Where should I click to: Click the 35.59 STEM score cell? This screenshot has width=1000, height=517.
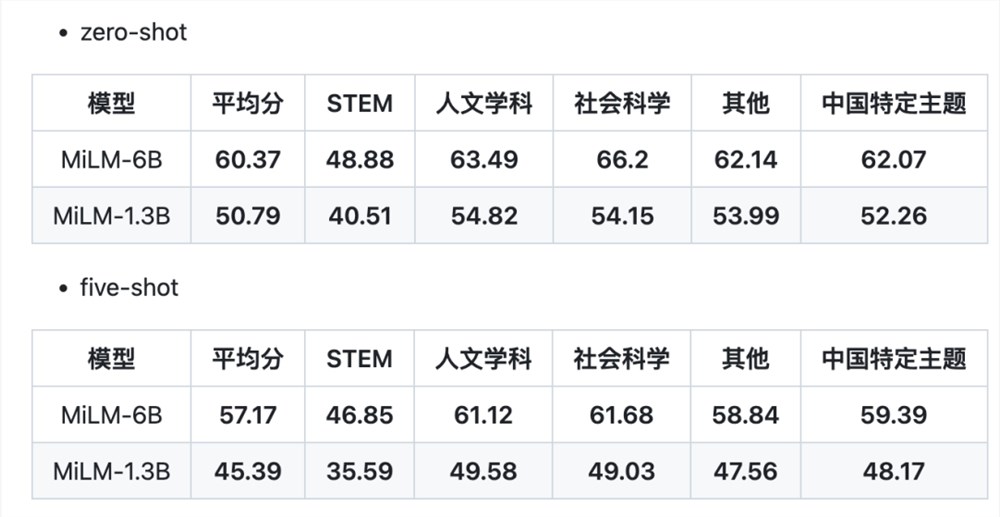point(360,471)
